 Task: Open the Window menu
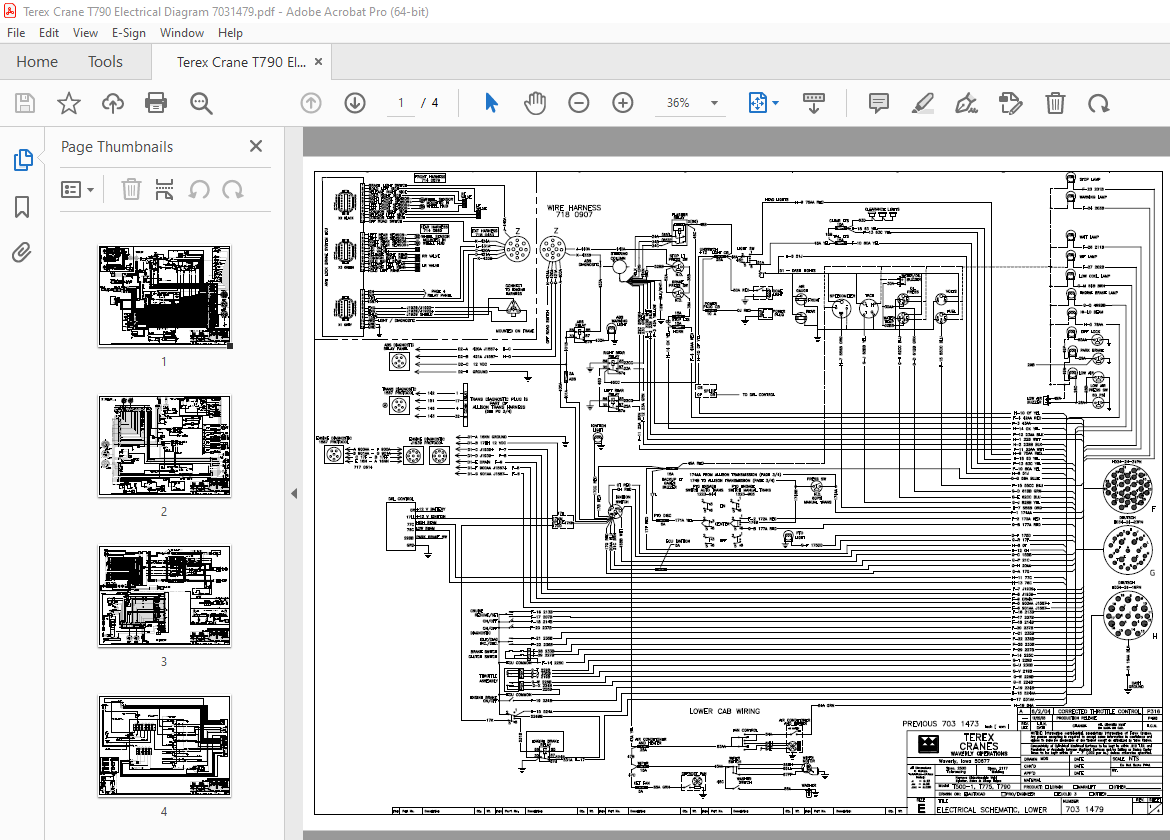(x=181, y=33)
